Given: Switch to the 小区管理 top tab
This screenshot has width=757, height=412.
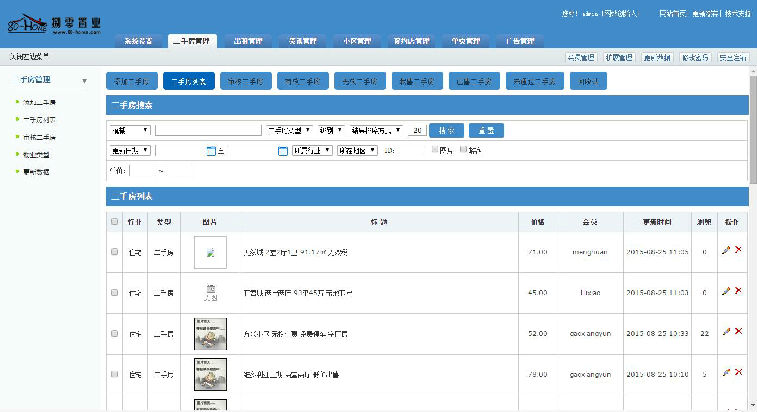Looking at the screenshot, I should (357, 41).
